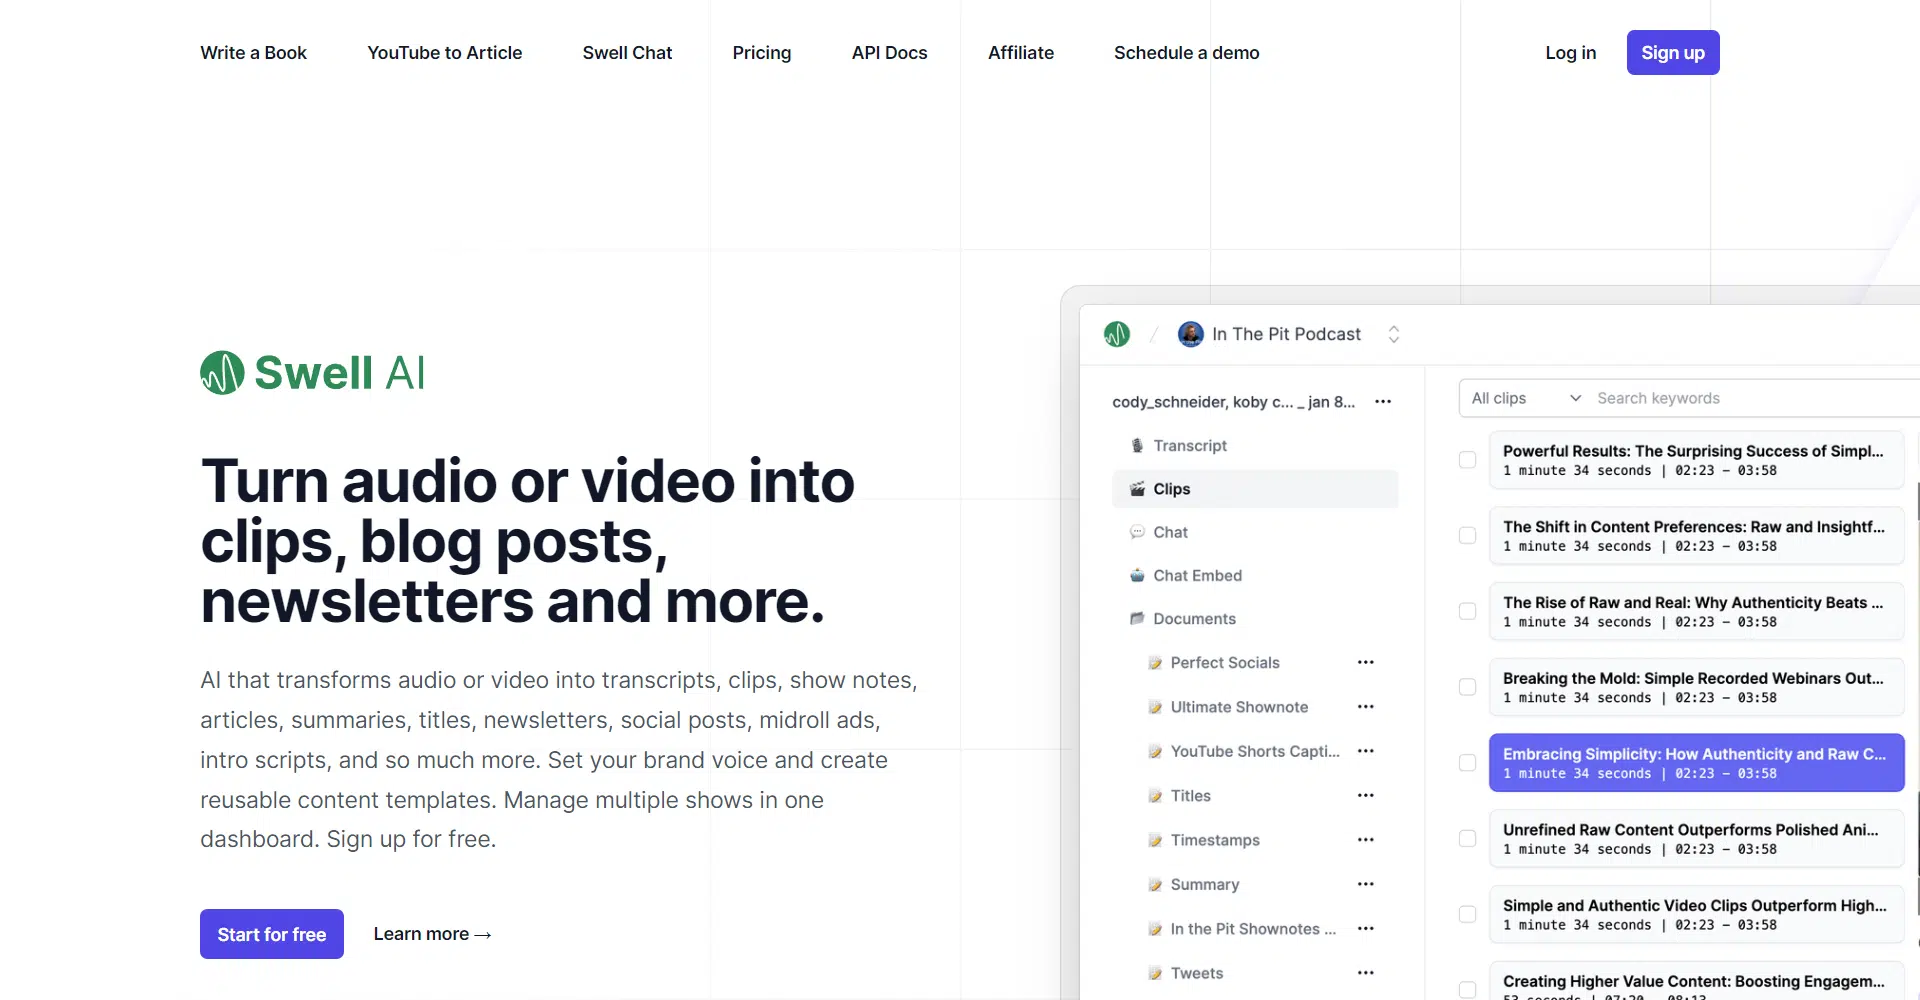
Task: Click the Documents folder icon
Action: (x=1137, y=619)
